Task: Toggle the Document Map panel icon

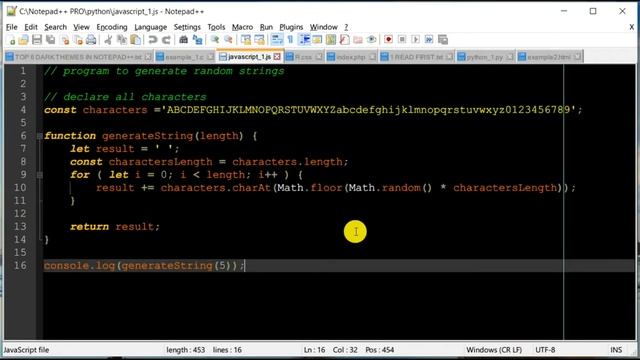Action: click(x=331, y=40)
